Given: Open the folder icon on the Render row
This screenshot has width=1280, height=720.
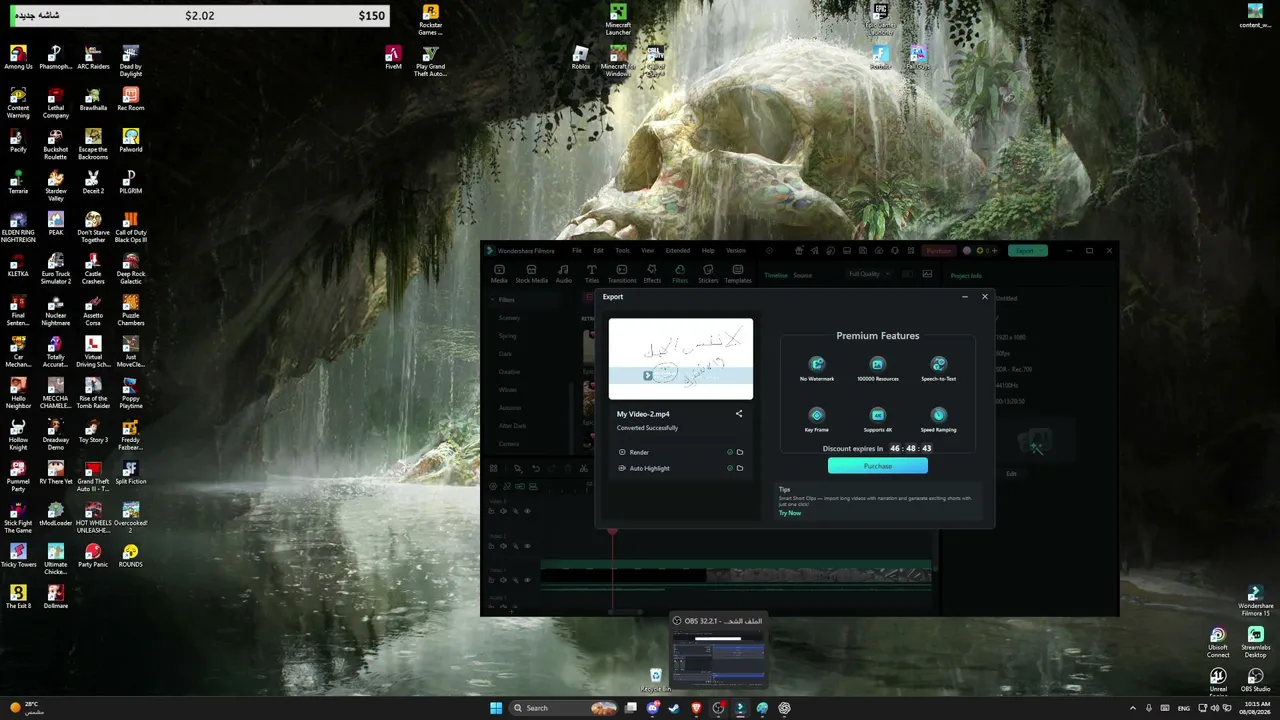Looking at the screenshot, I should (740, 452).
